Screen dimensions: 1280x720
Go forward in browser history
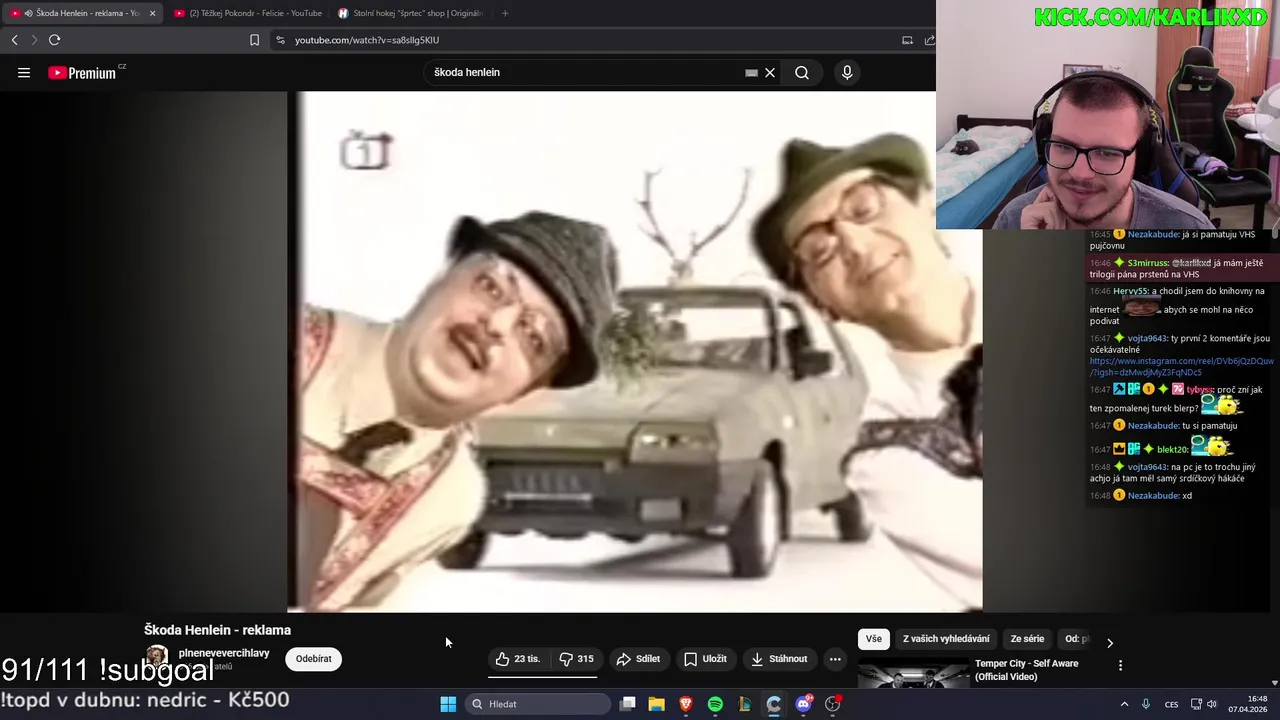pyautogui.click(x=34, y=40)
